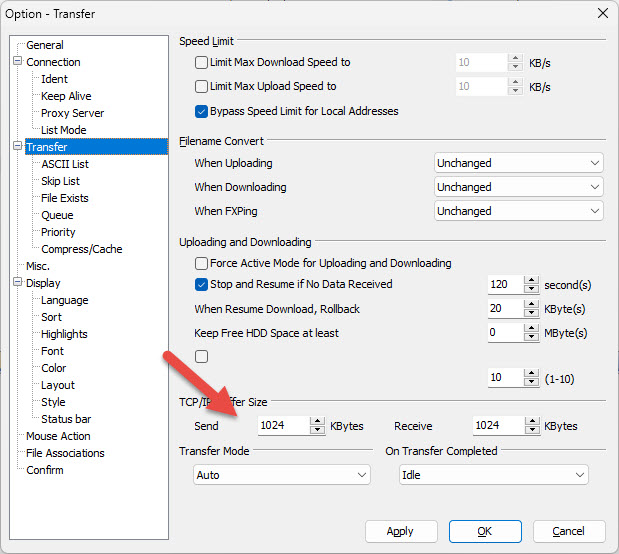Select Proxy Server in the options tree
This screenshot has height=554, width=619.
72,113
